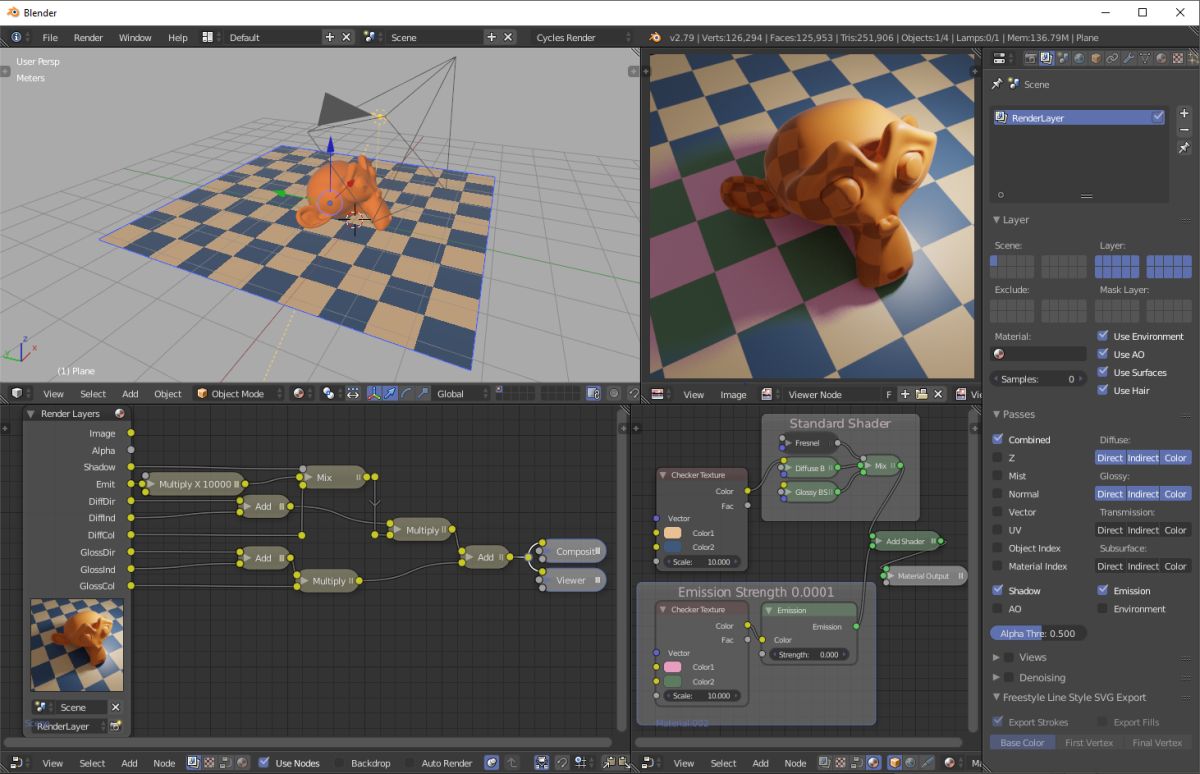Uncheck the Use AO checkbox
1200x774 pixels.
[x=1103, y=354]
